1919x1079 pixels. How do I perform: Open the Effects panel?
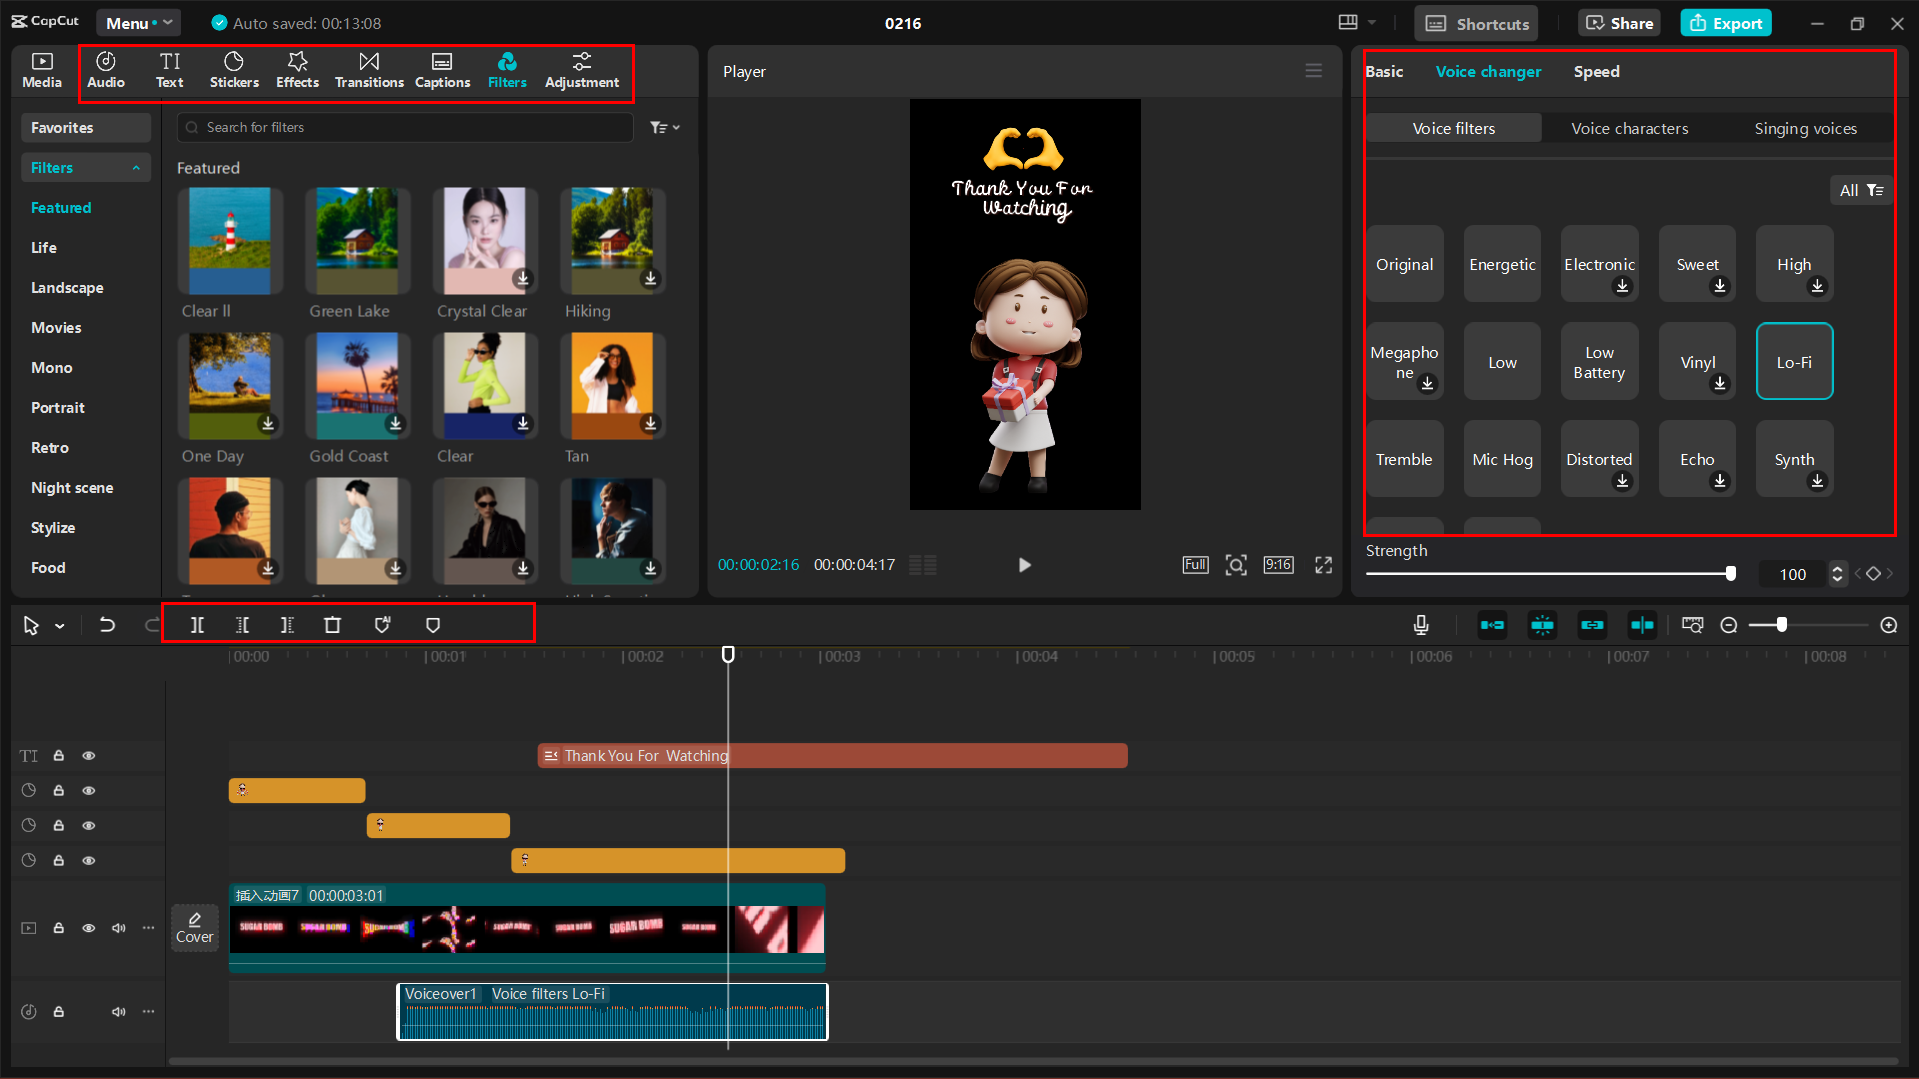coord(297,70)
